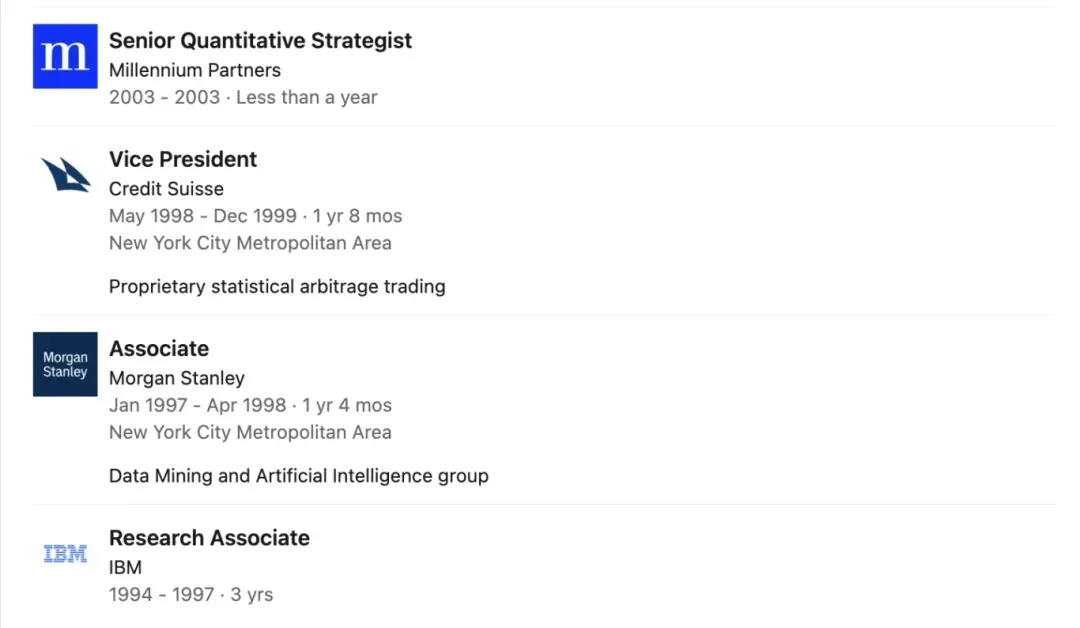
Task: Click the "2003 - 2003 · Less than a year" text
Action: coord(243,98)
